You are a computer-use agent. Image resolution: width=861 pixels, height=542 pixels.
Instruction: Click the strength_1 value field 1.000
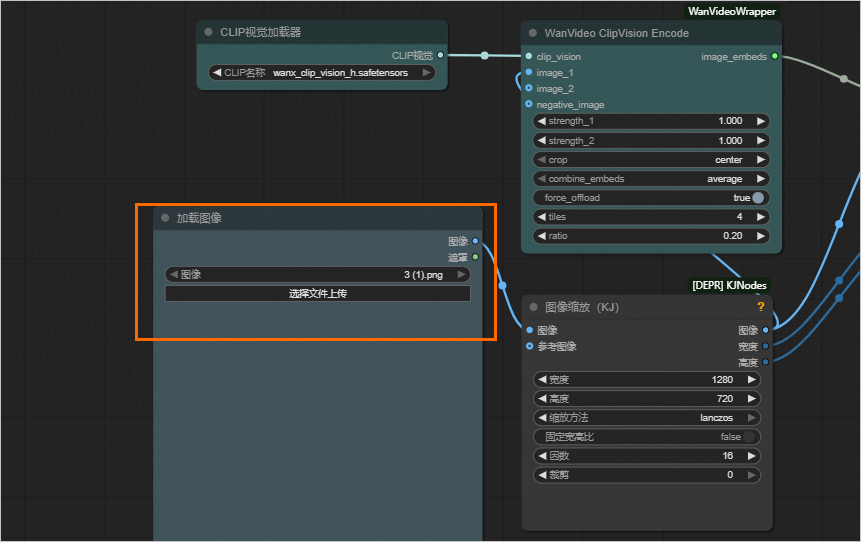(x=730, y=121)
